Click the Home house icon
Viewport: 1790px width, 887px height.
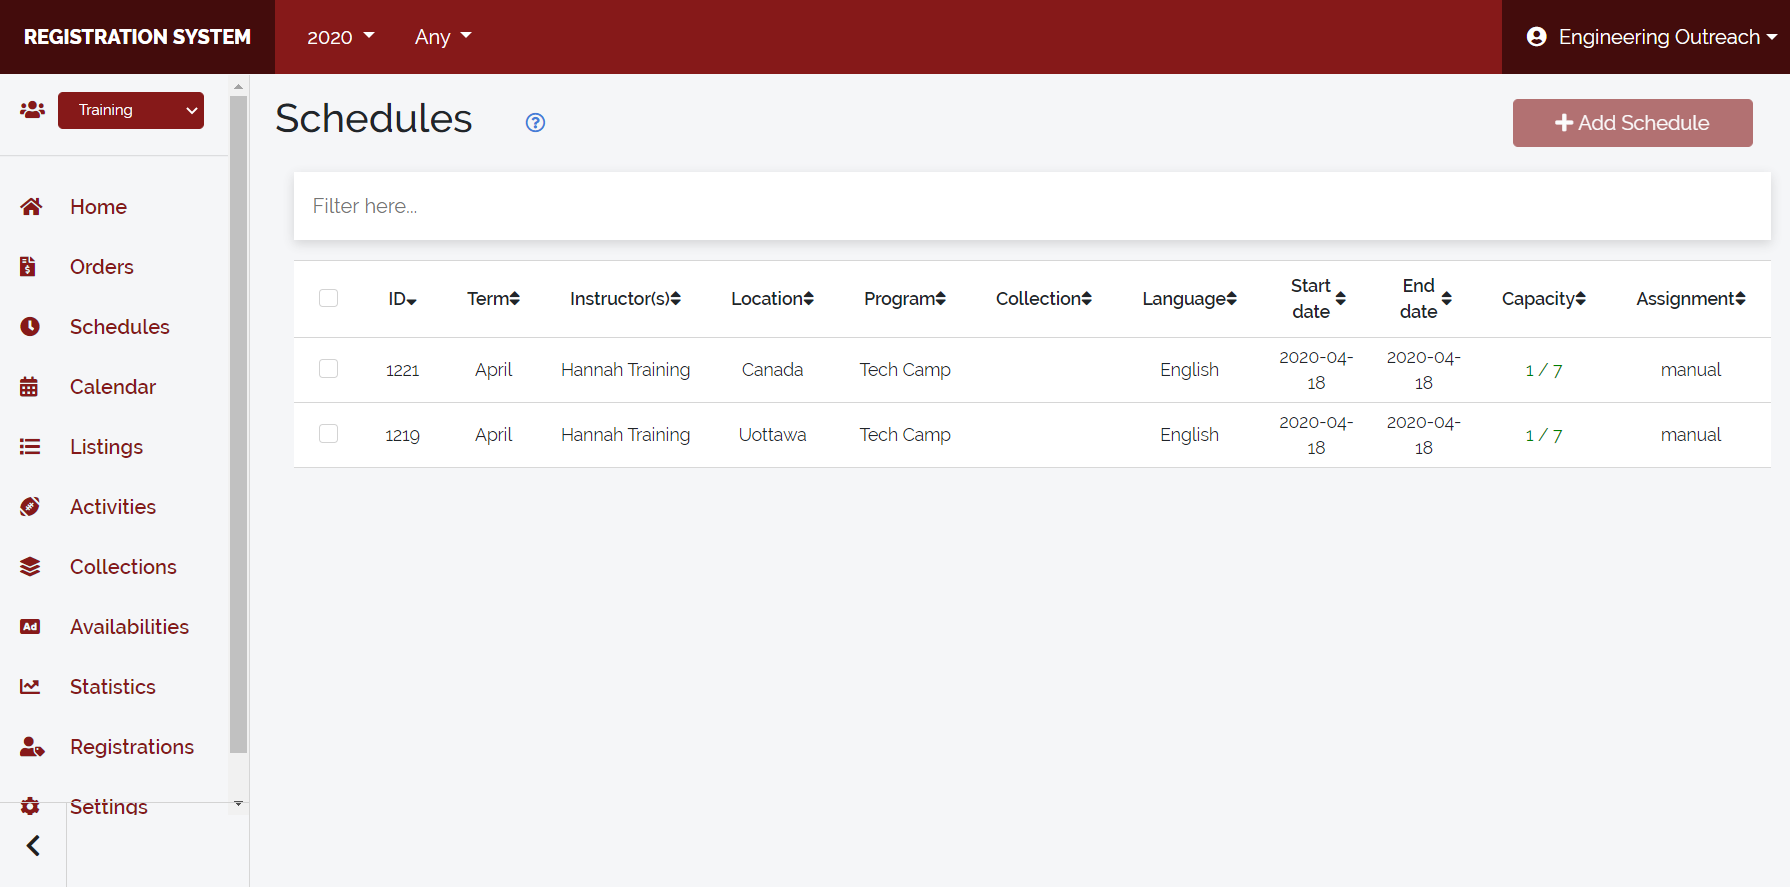tap(31, 207)
